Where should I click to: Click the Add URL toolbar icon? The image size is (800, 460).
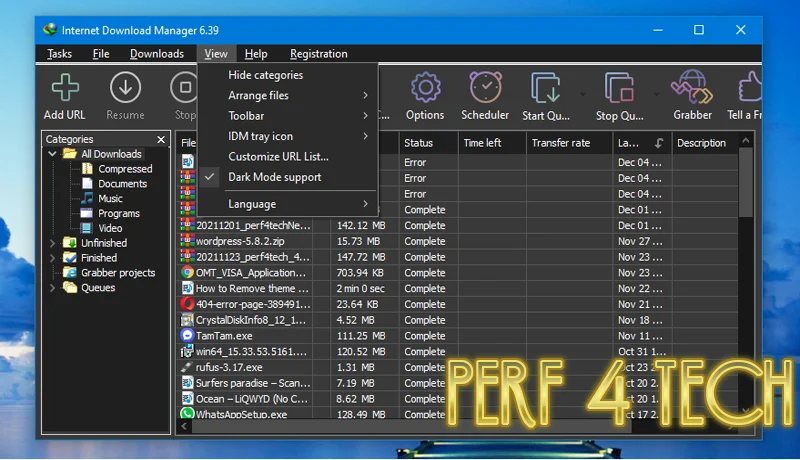click(65, 88)
